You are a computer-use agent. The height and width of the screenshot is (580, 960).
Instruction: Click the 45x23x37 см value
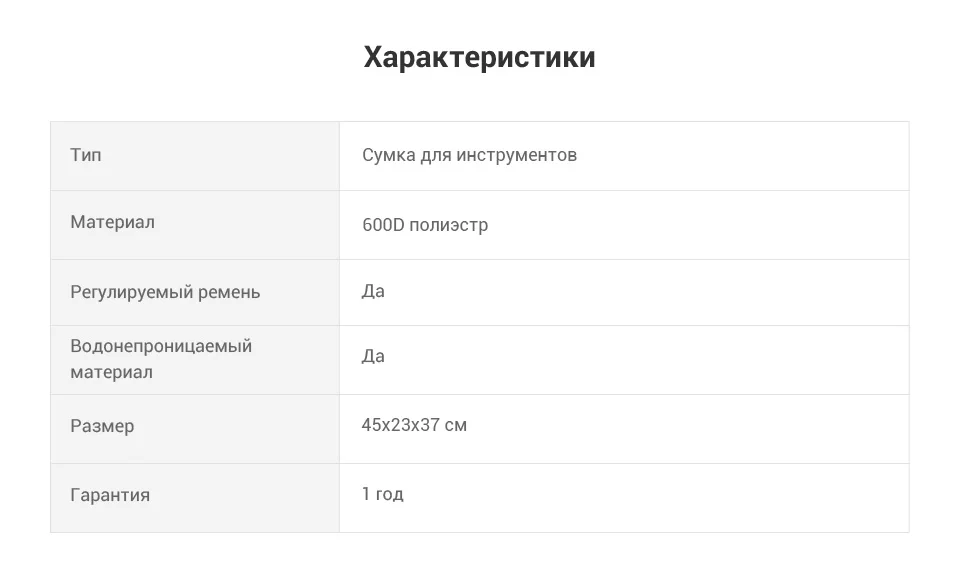click(414, 424)
